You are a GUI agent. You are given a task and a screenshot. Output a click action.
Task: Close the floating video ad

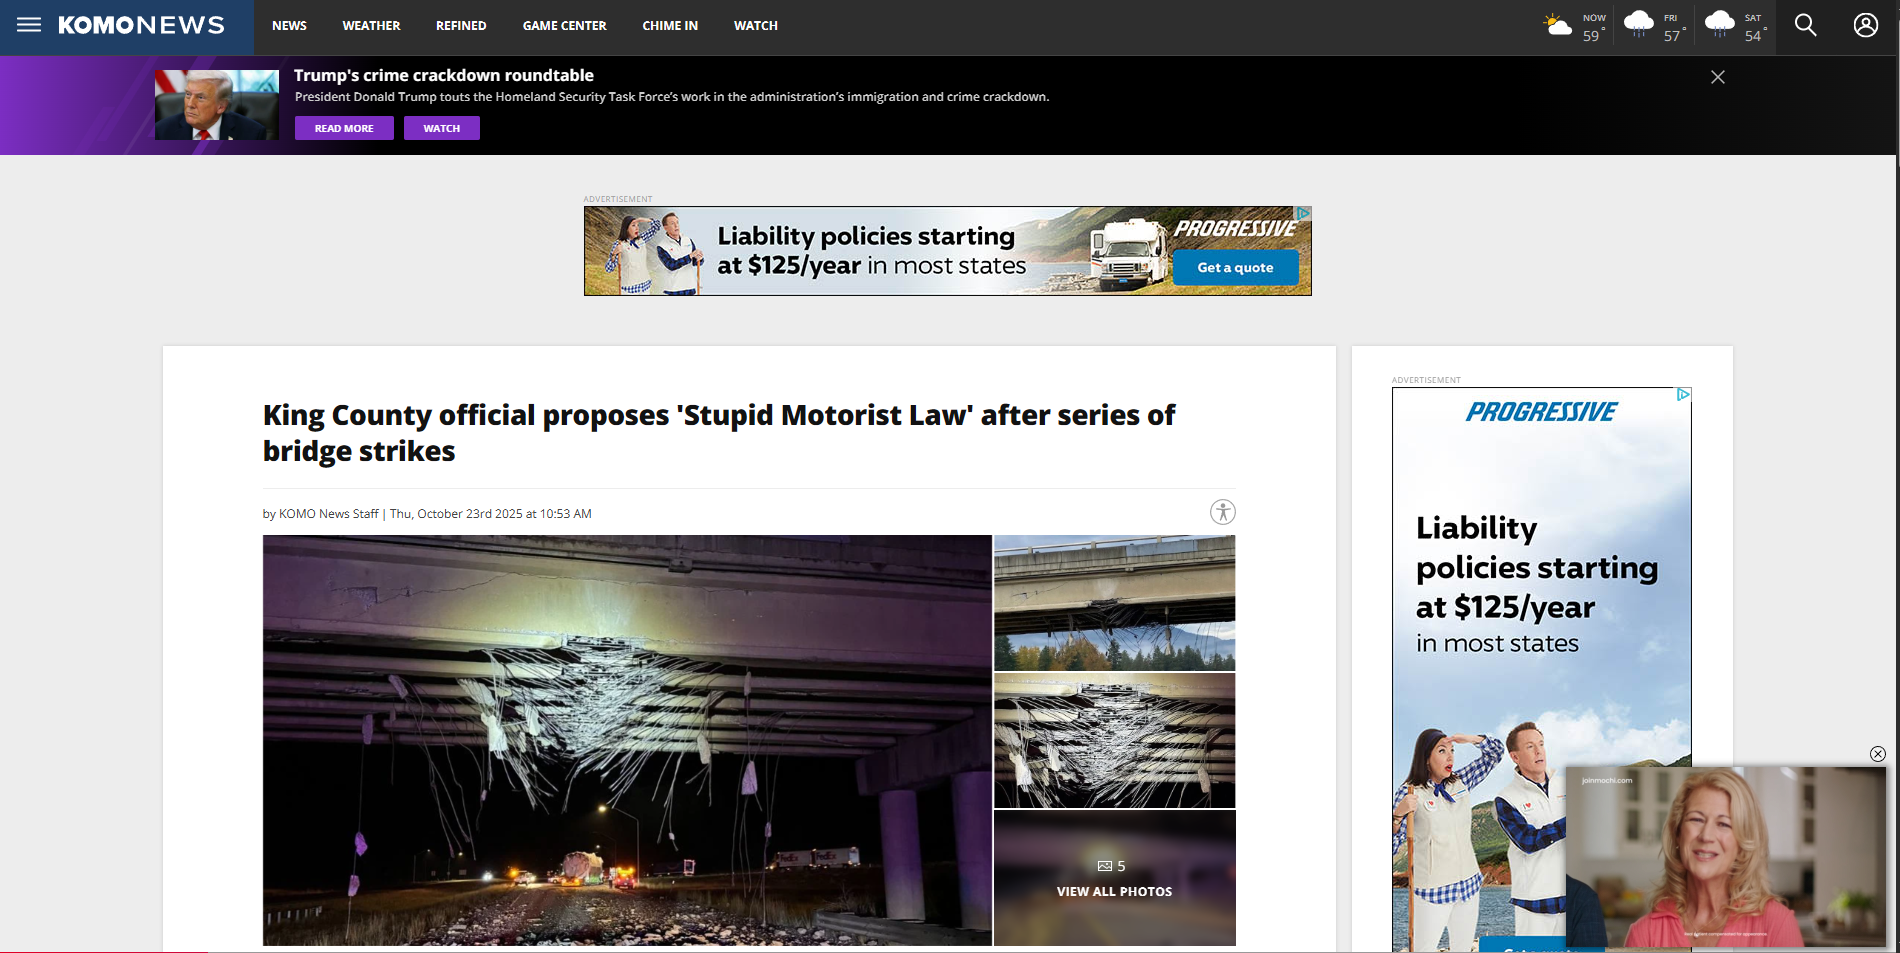click(1877, 754)
